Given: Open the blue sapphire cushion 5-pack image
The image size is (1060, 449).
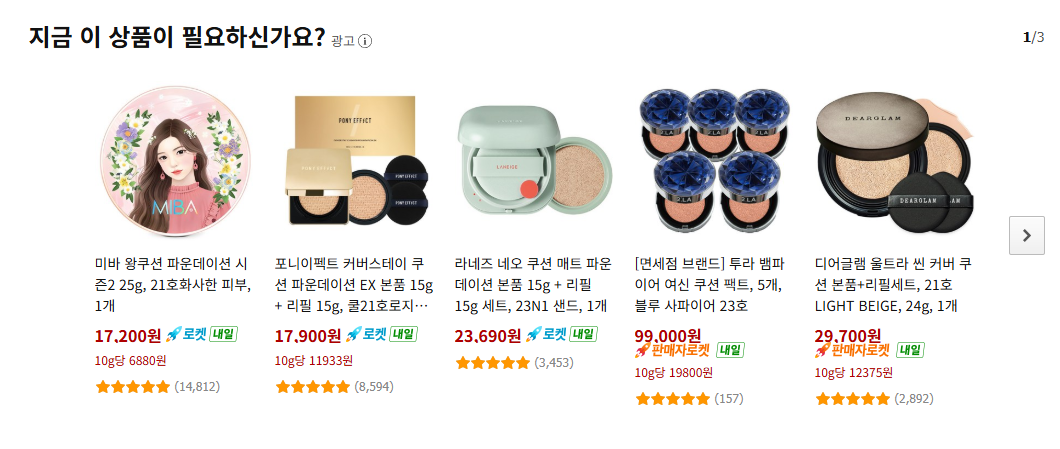Looking at the screenshot, I should click(715, 160).
